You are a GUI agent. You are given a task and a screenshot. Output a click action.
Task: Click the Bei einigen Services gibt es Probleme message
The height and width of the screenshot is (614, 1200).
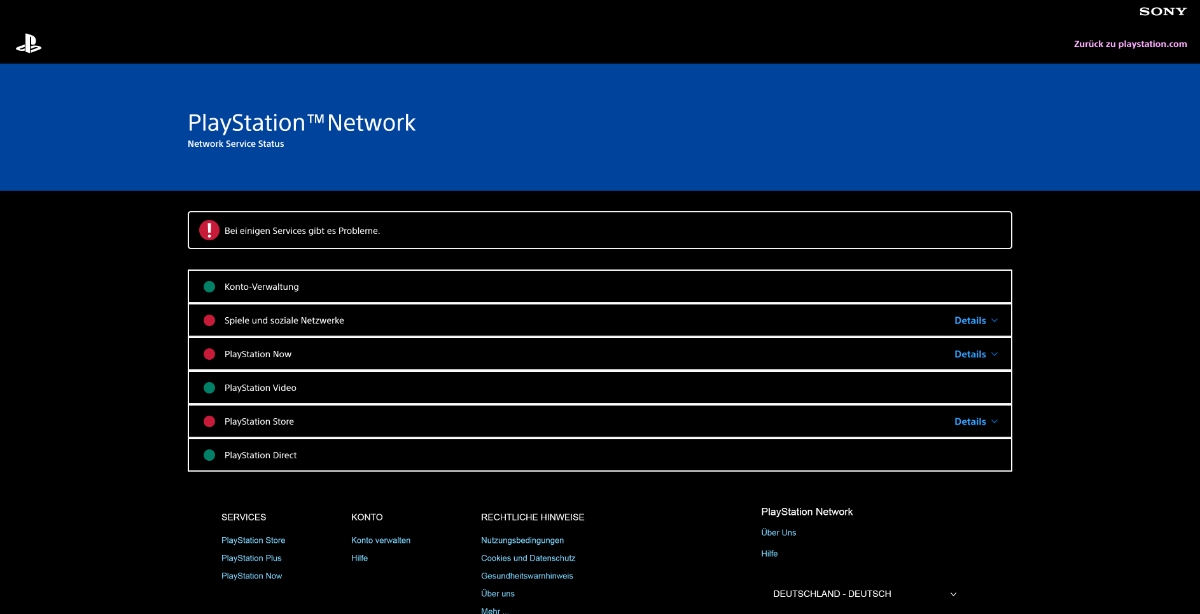[x=302, y=231]
